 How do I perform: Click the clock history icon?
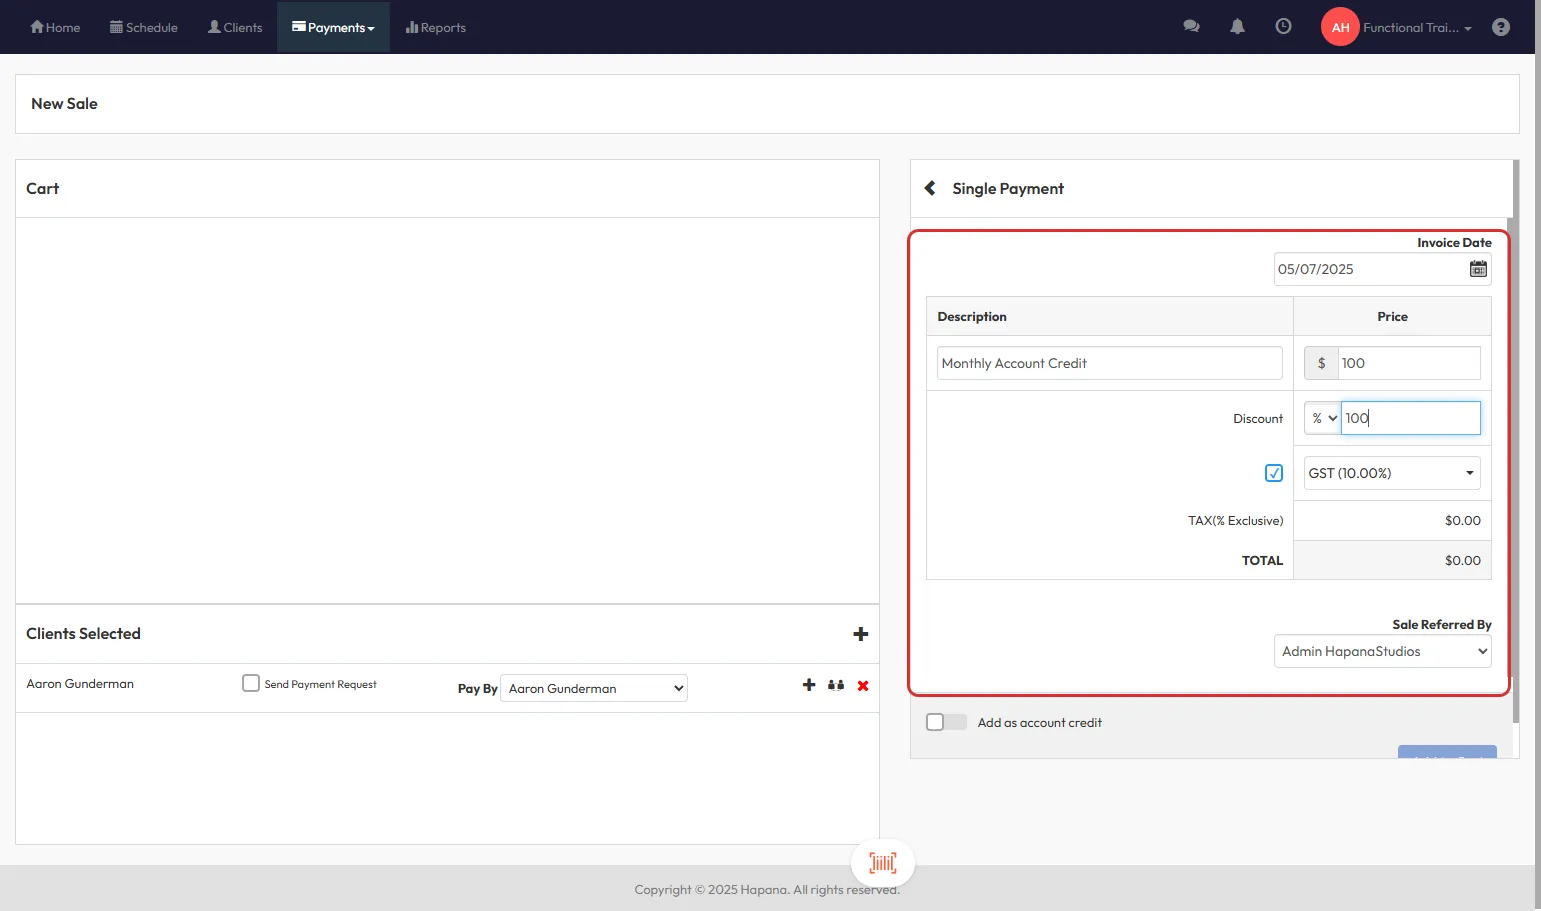(1283, 27)
